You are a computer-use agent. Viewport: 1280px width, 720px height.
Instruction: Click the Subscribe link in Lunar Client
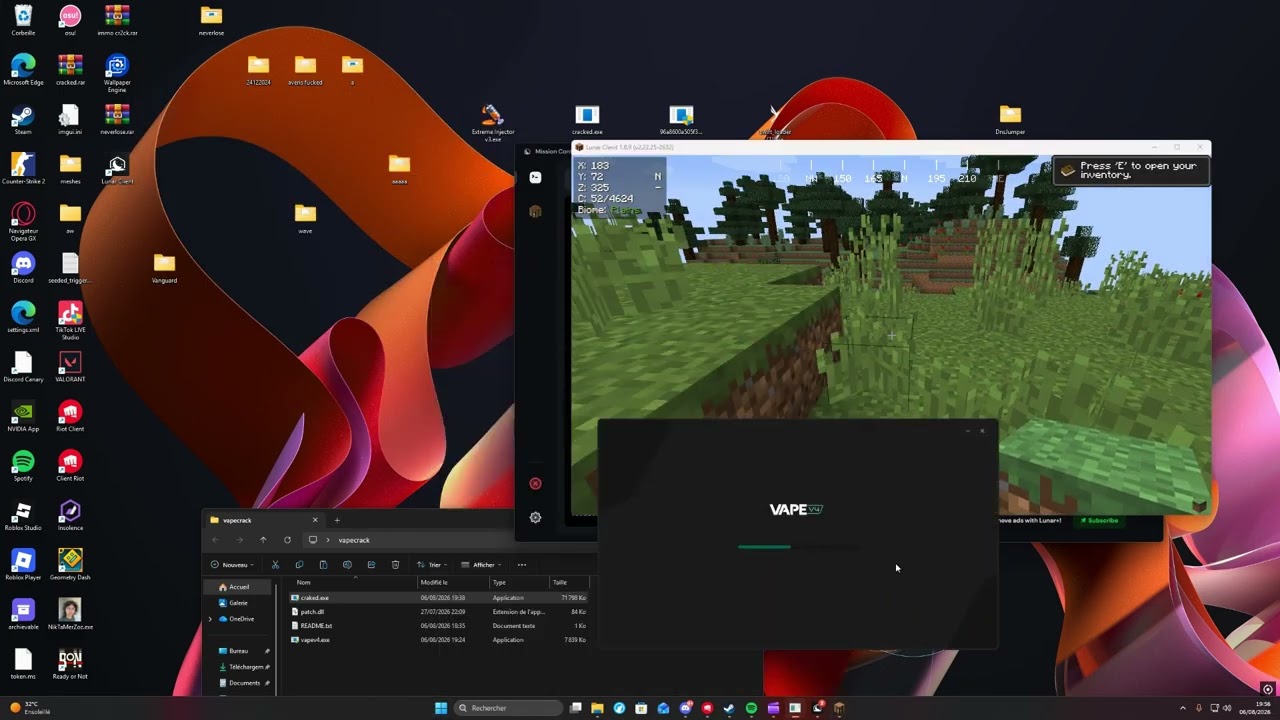coord(1098,520)
